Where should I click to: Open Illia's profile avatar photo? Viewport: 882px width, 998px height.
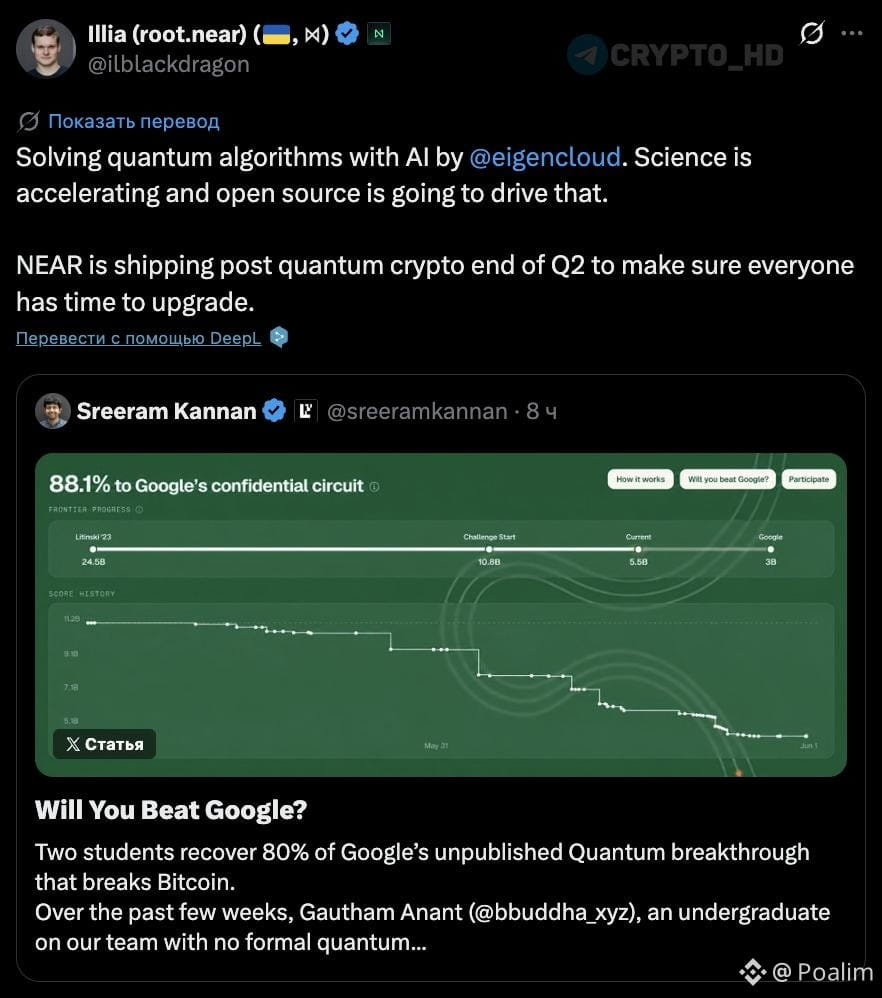click(45, 48)
